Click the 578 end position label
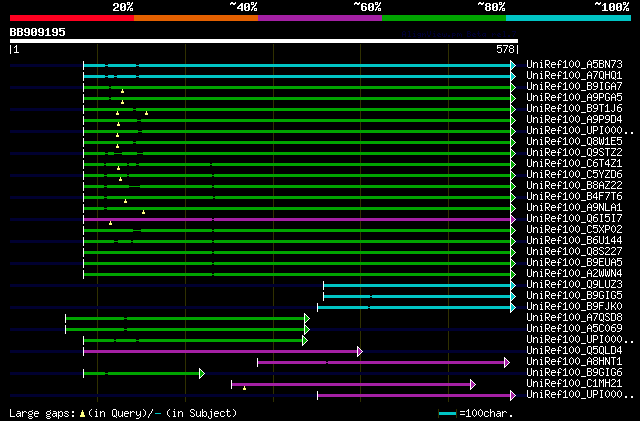640x421 pixels. point(505,49)
